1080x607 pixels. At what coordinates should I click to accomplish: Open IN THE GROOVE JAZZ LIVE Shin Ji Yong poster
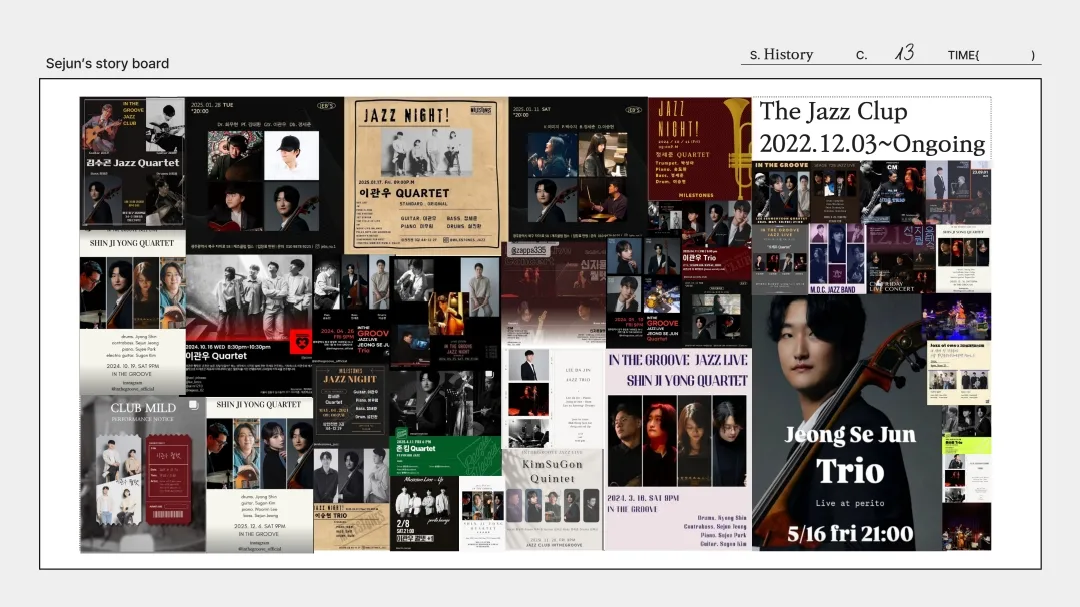click(x=678, y=449)
